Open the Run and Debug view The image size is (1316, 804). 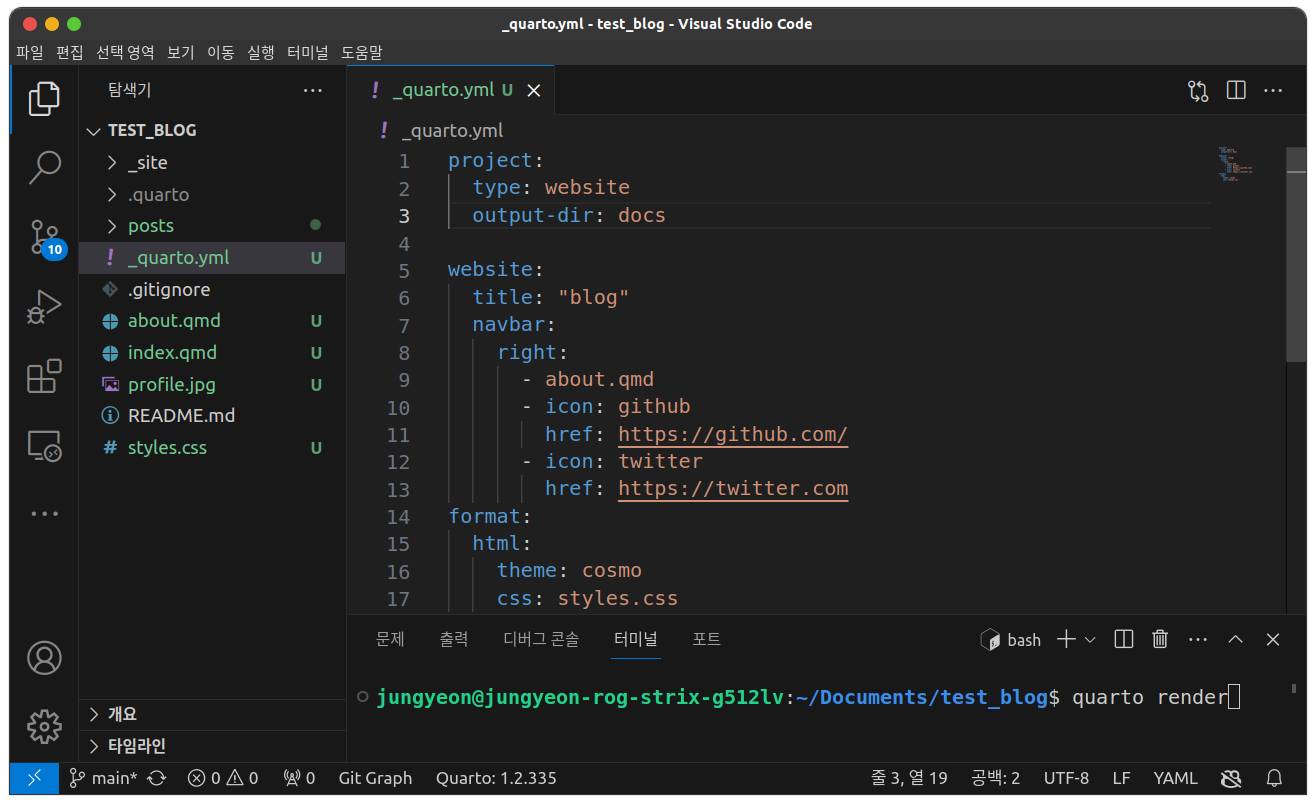tap(44, 307)
